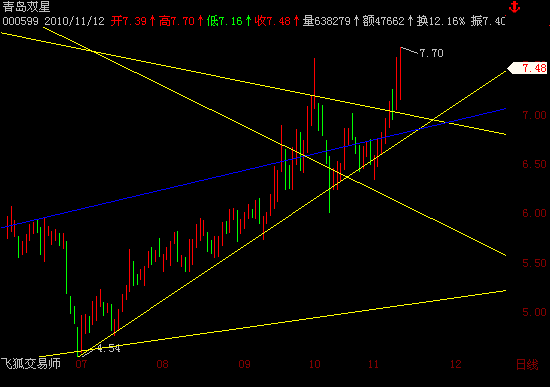
Task: Click the 7.48 current price tag
Action: tap(528, 68)
